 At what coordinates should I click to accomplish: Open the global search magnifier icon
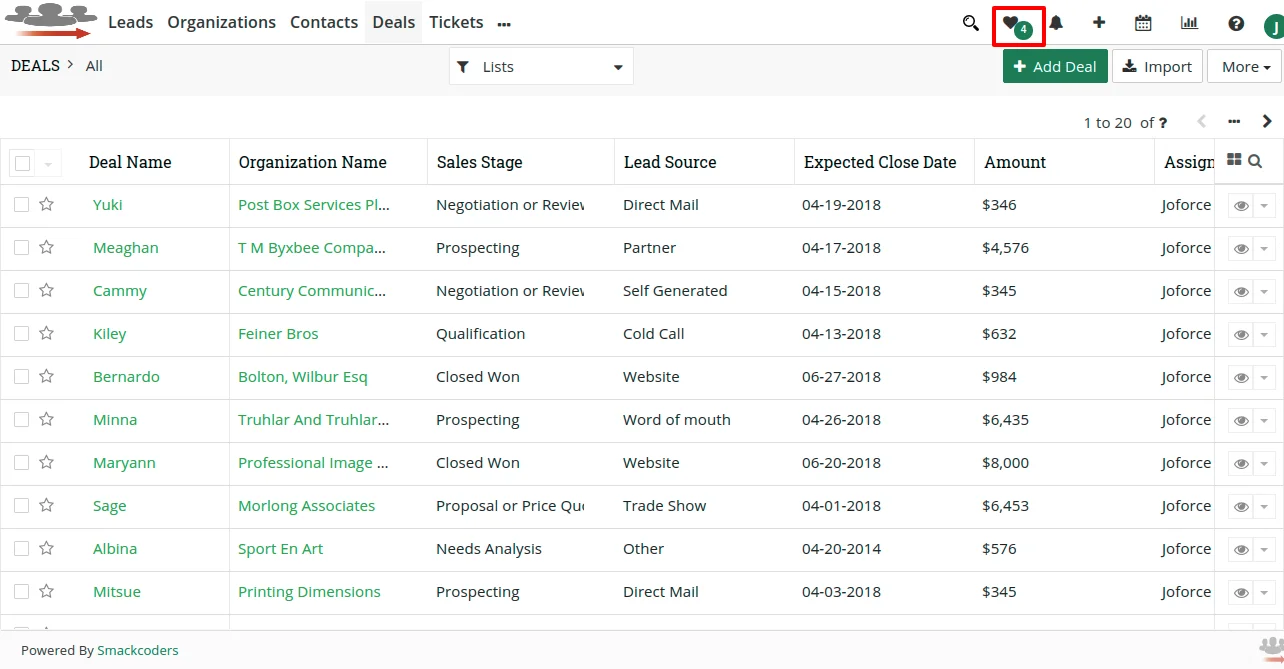[x=970, y=23]
